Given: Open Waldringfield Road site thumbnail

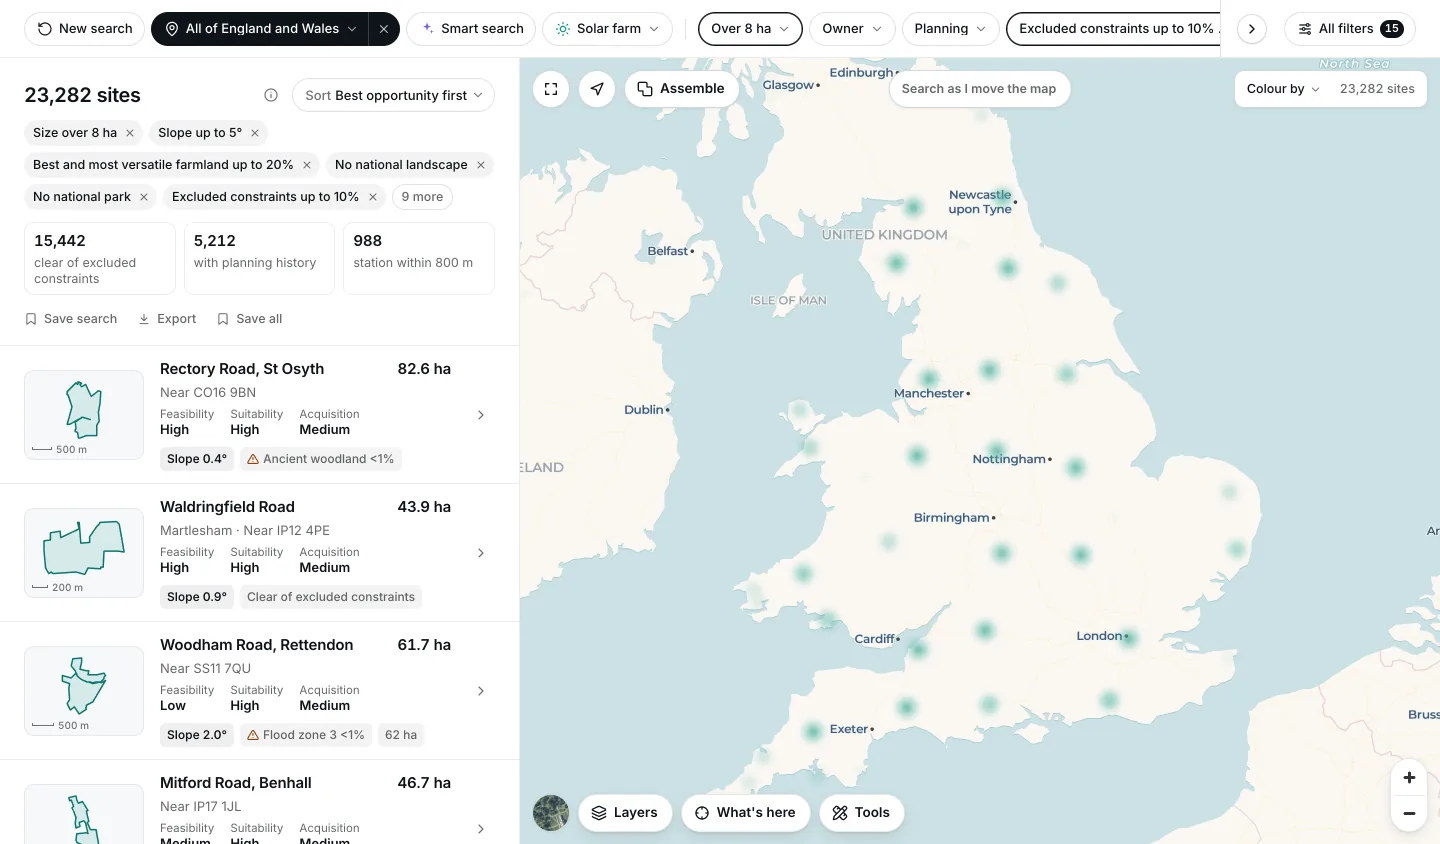Looking at the screenshot, I should tap(84, 553).
